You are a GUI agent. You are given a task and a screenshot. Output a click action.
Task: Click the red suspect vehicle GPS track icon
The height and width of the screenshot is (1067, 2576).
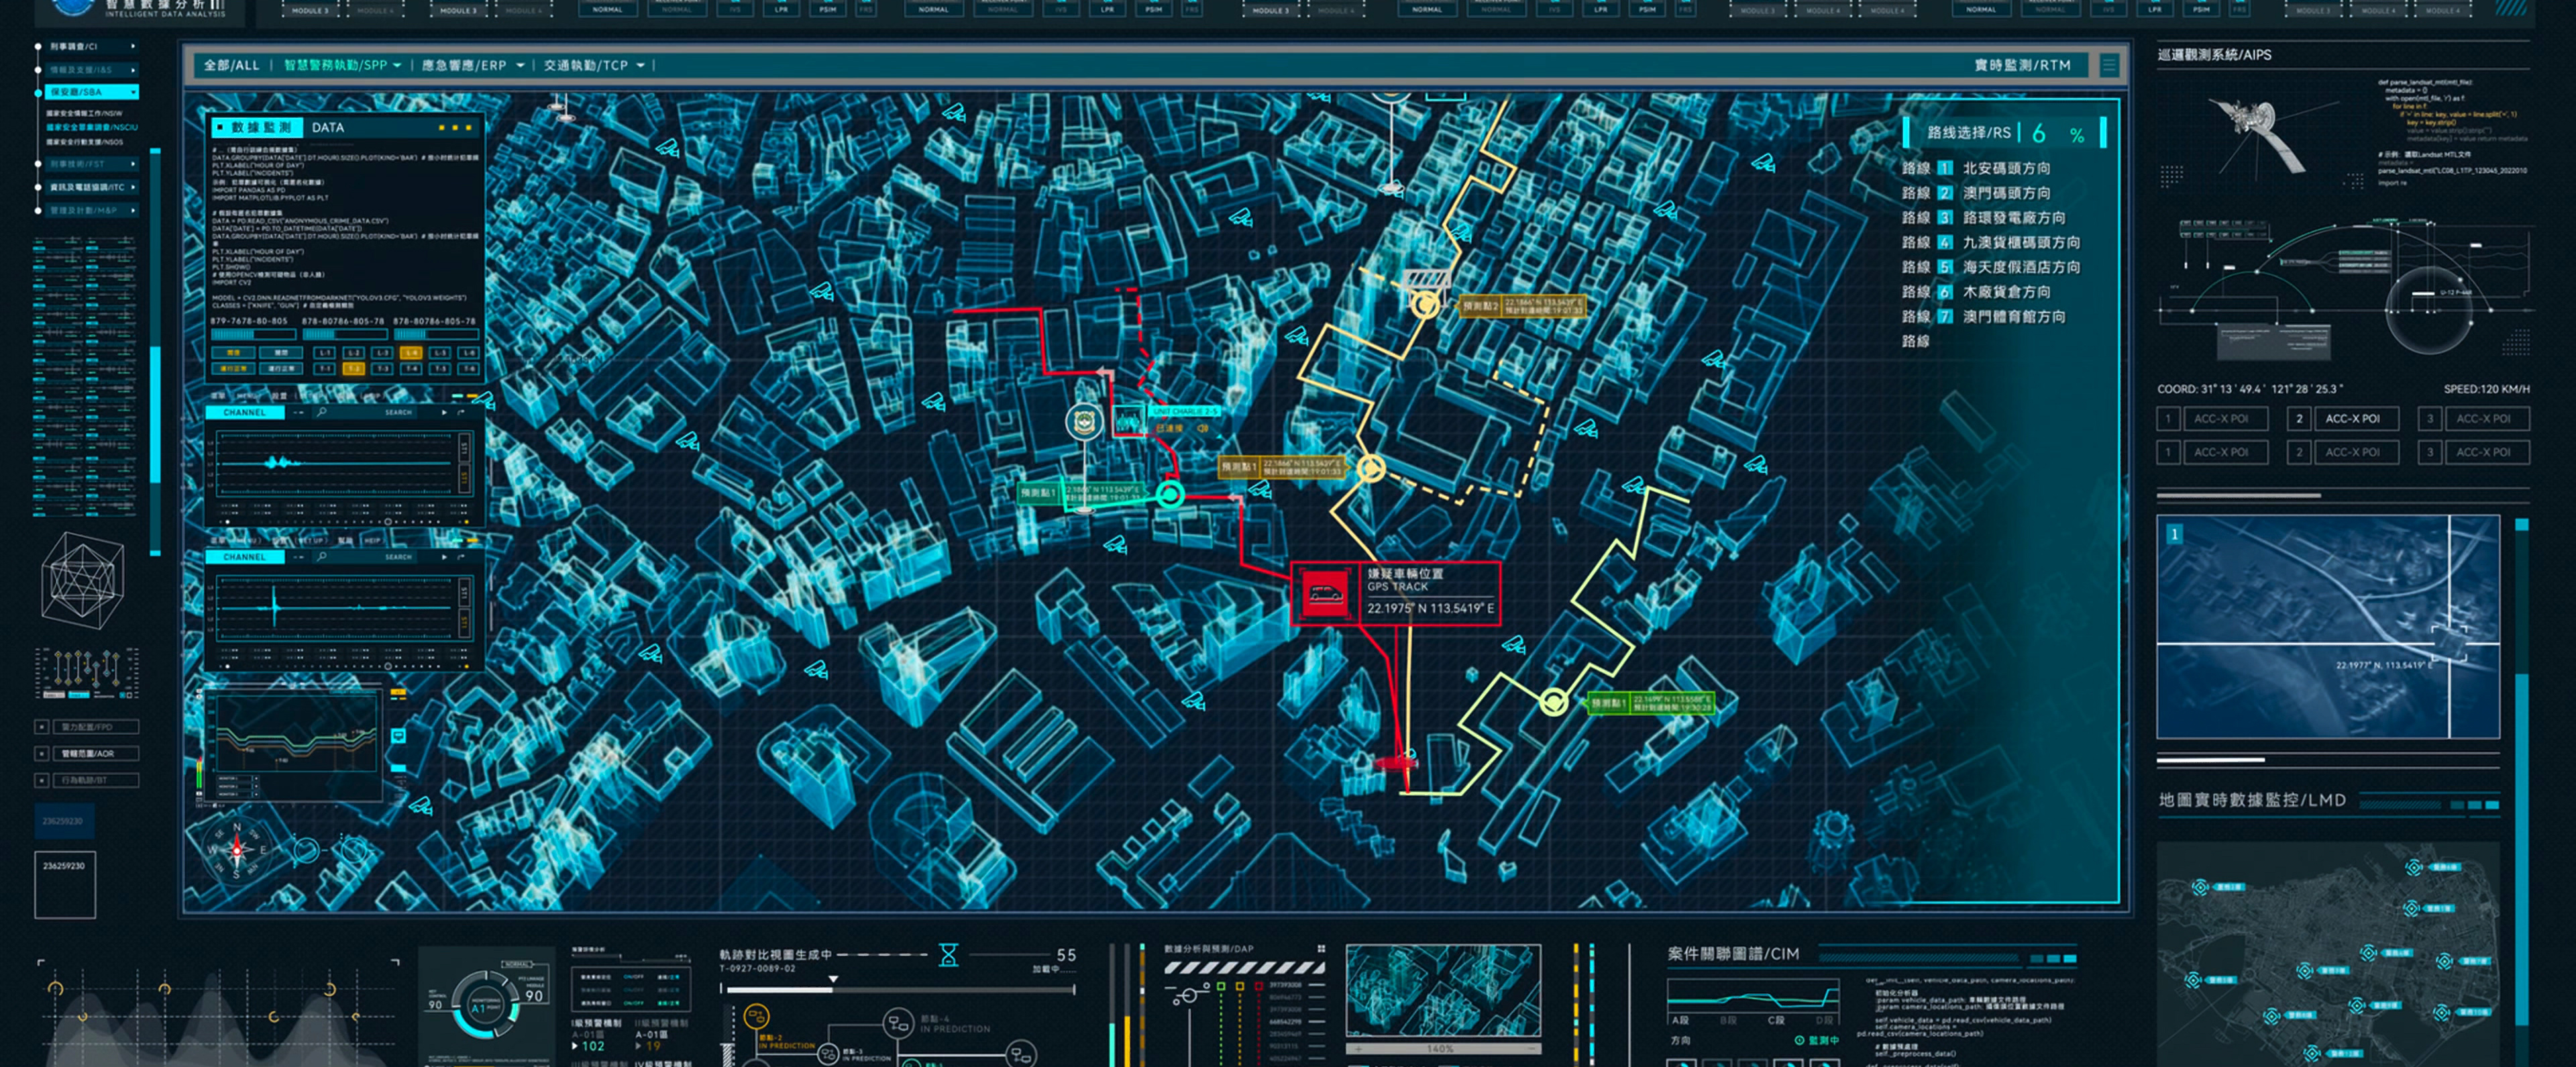tap(1325, 594)
